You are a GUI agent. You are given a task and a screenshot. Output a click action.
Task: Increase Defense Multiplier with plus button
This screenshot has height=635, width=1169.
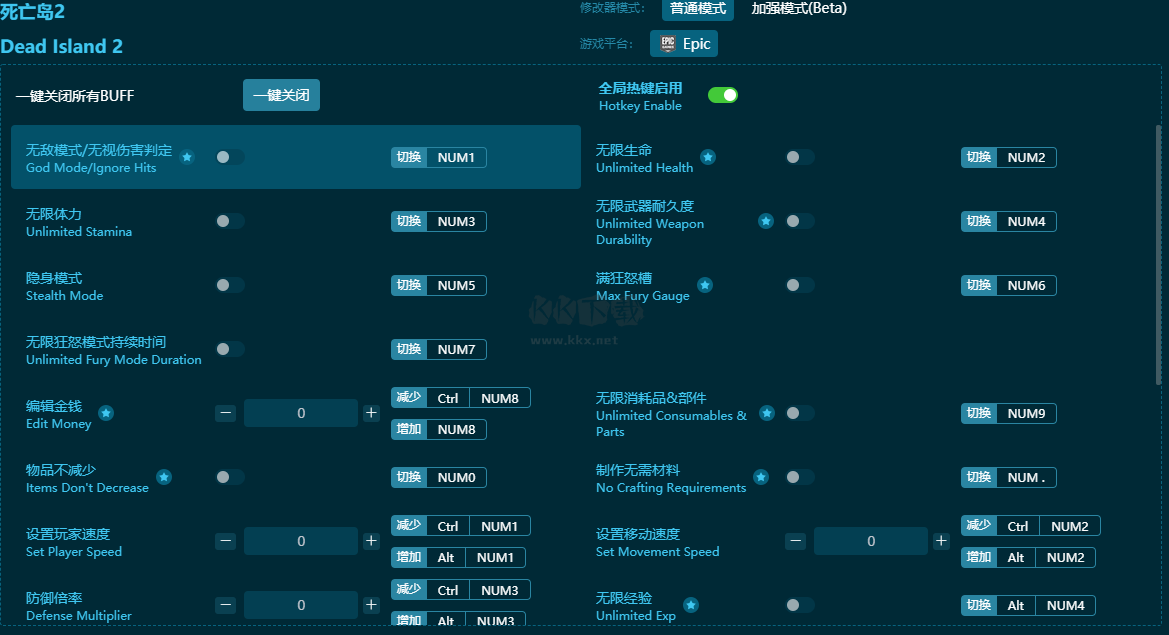click(371, 605)
